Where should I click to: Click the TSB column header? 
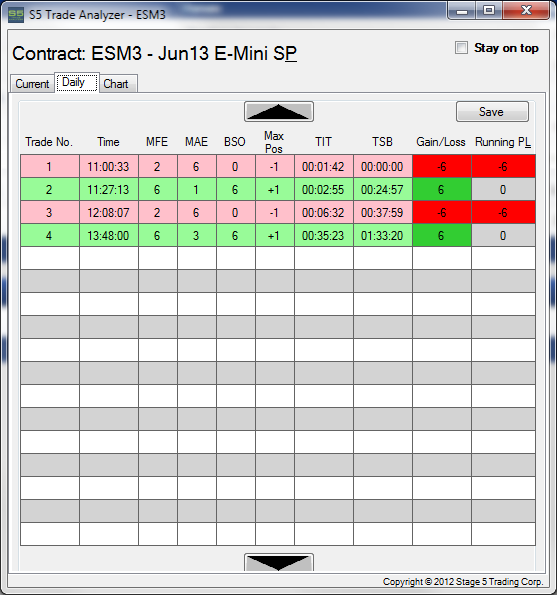coord(382,142)
